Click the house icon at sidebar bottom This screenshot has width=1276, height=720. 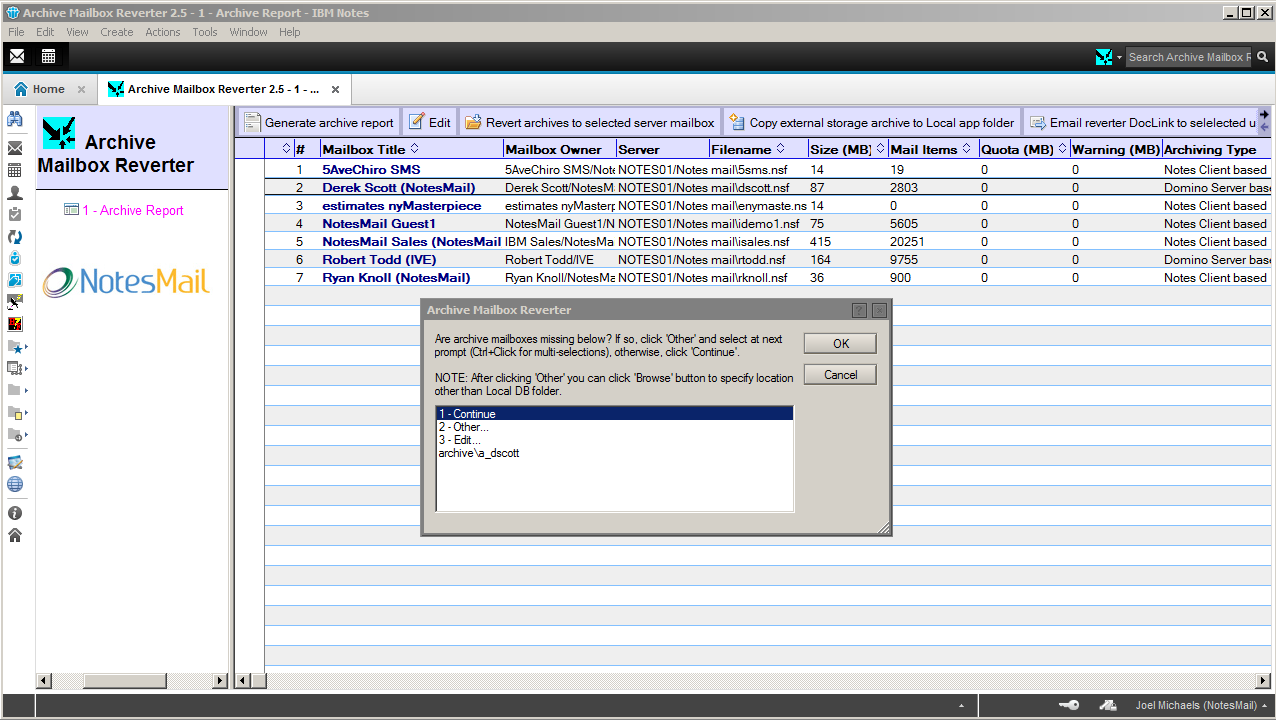[x=15, y=535]
